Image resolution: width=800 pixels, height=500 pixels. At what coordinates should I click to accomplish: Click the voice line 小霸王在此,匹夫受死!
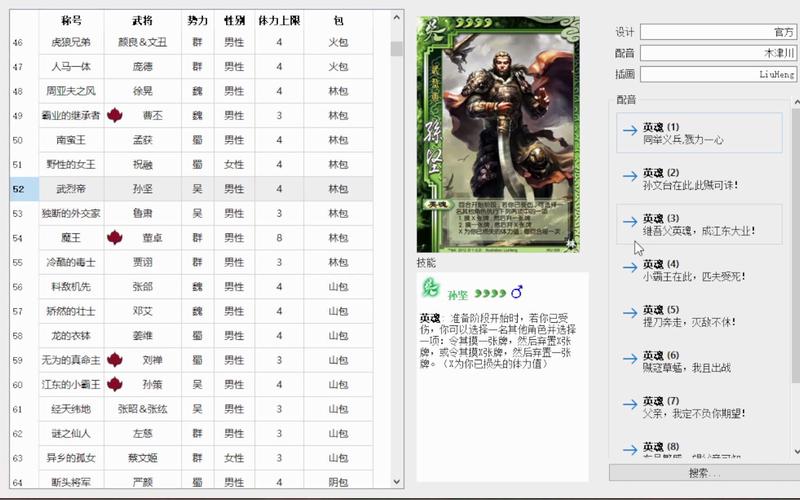694,277
